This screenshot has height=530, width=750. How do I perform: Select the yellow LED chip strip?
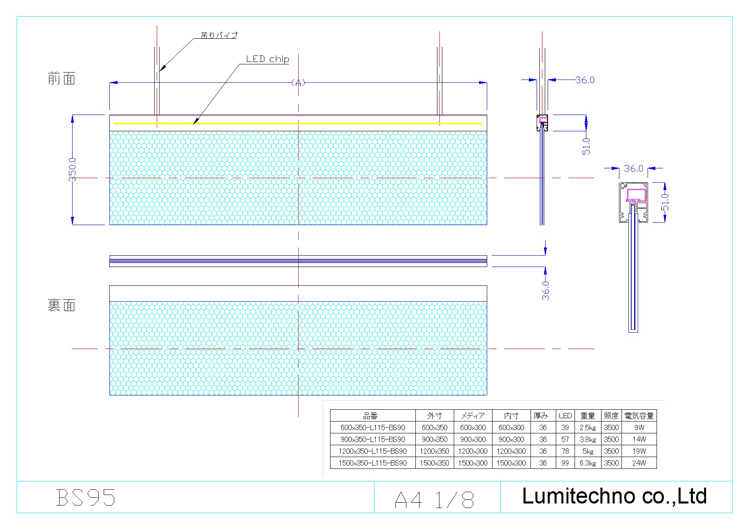pos(298,124)
